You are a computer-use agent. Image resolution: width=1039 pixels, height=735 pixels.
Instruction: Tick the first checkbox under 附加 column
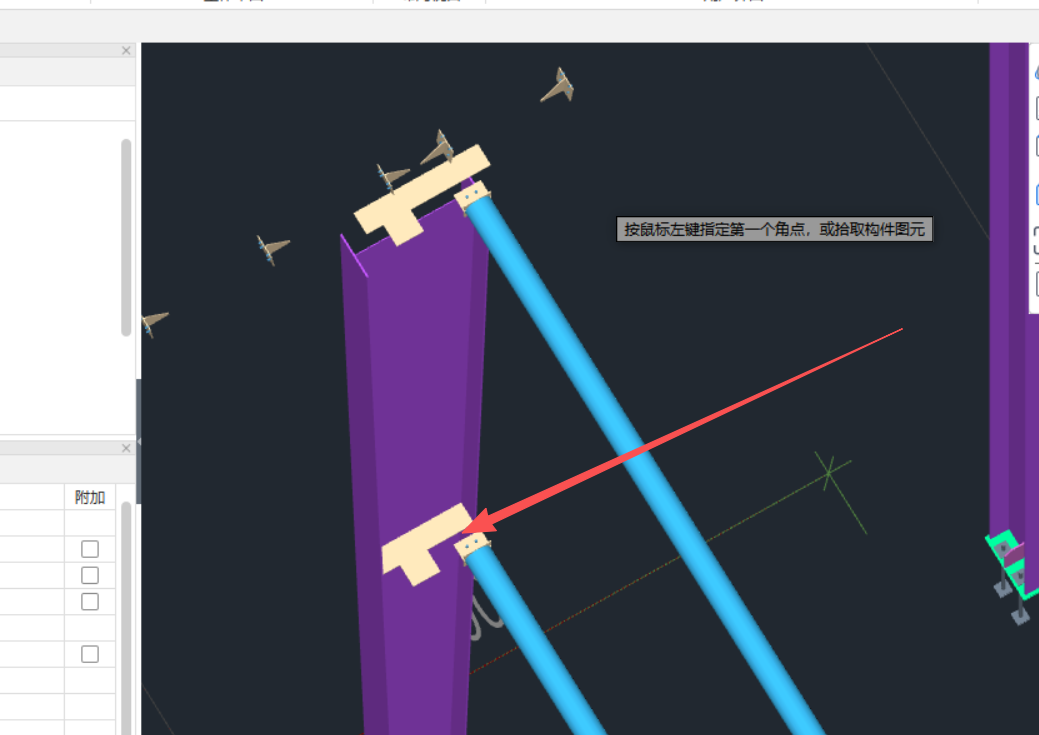coord(90,549)
